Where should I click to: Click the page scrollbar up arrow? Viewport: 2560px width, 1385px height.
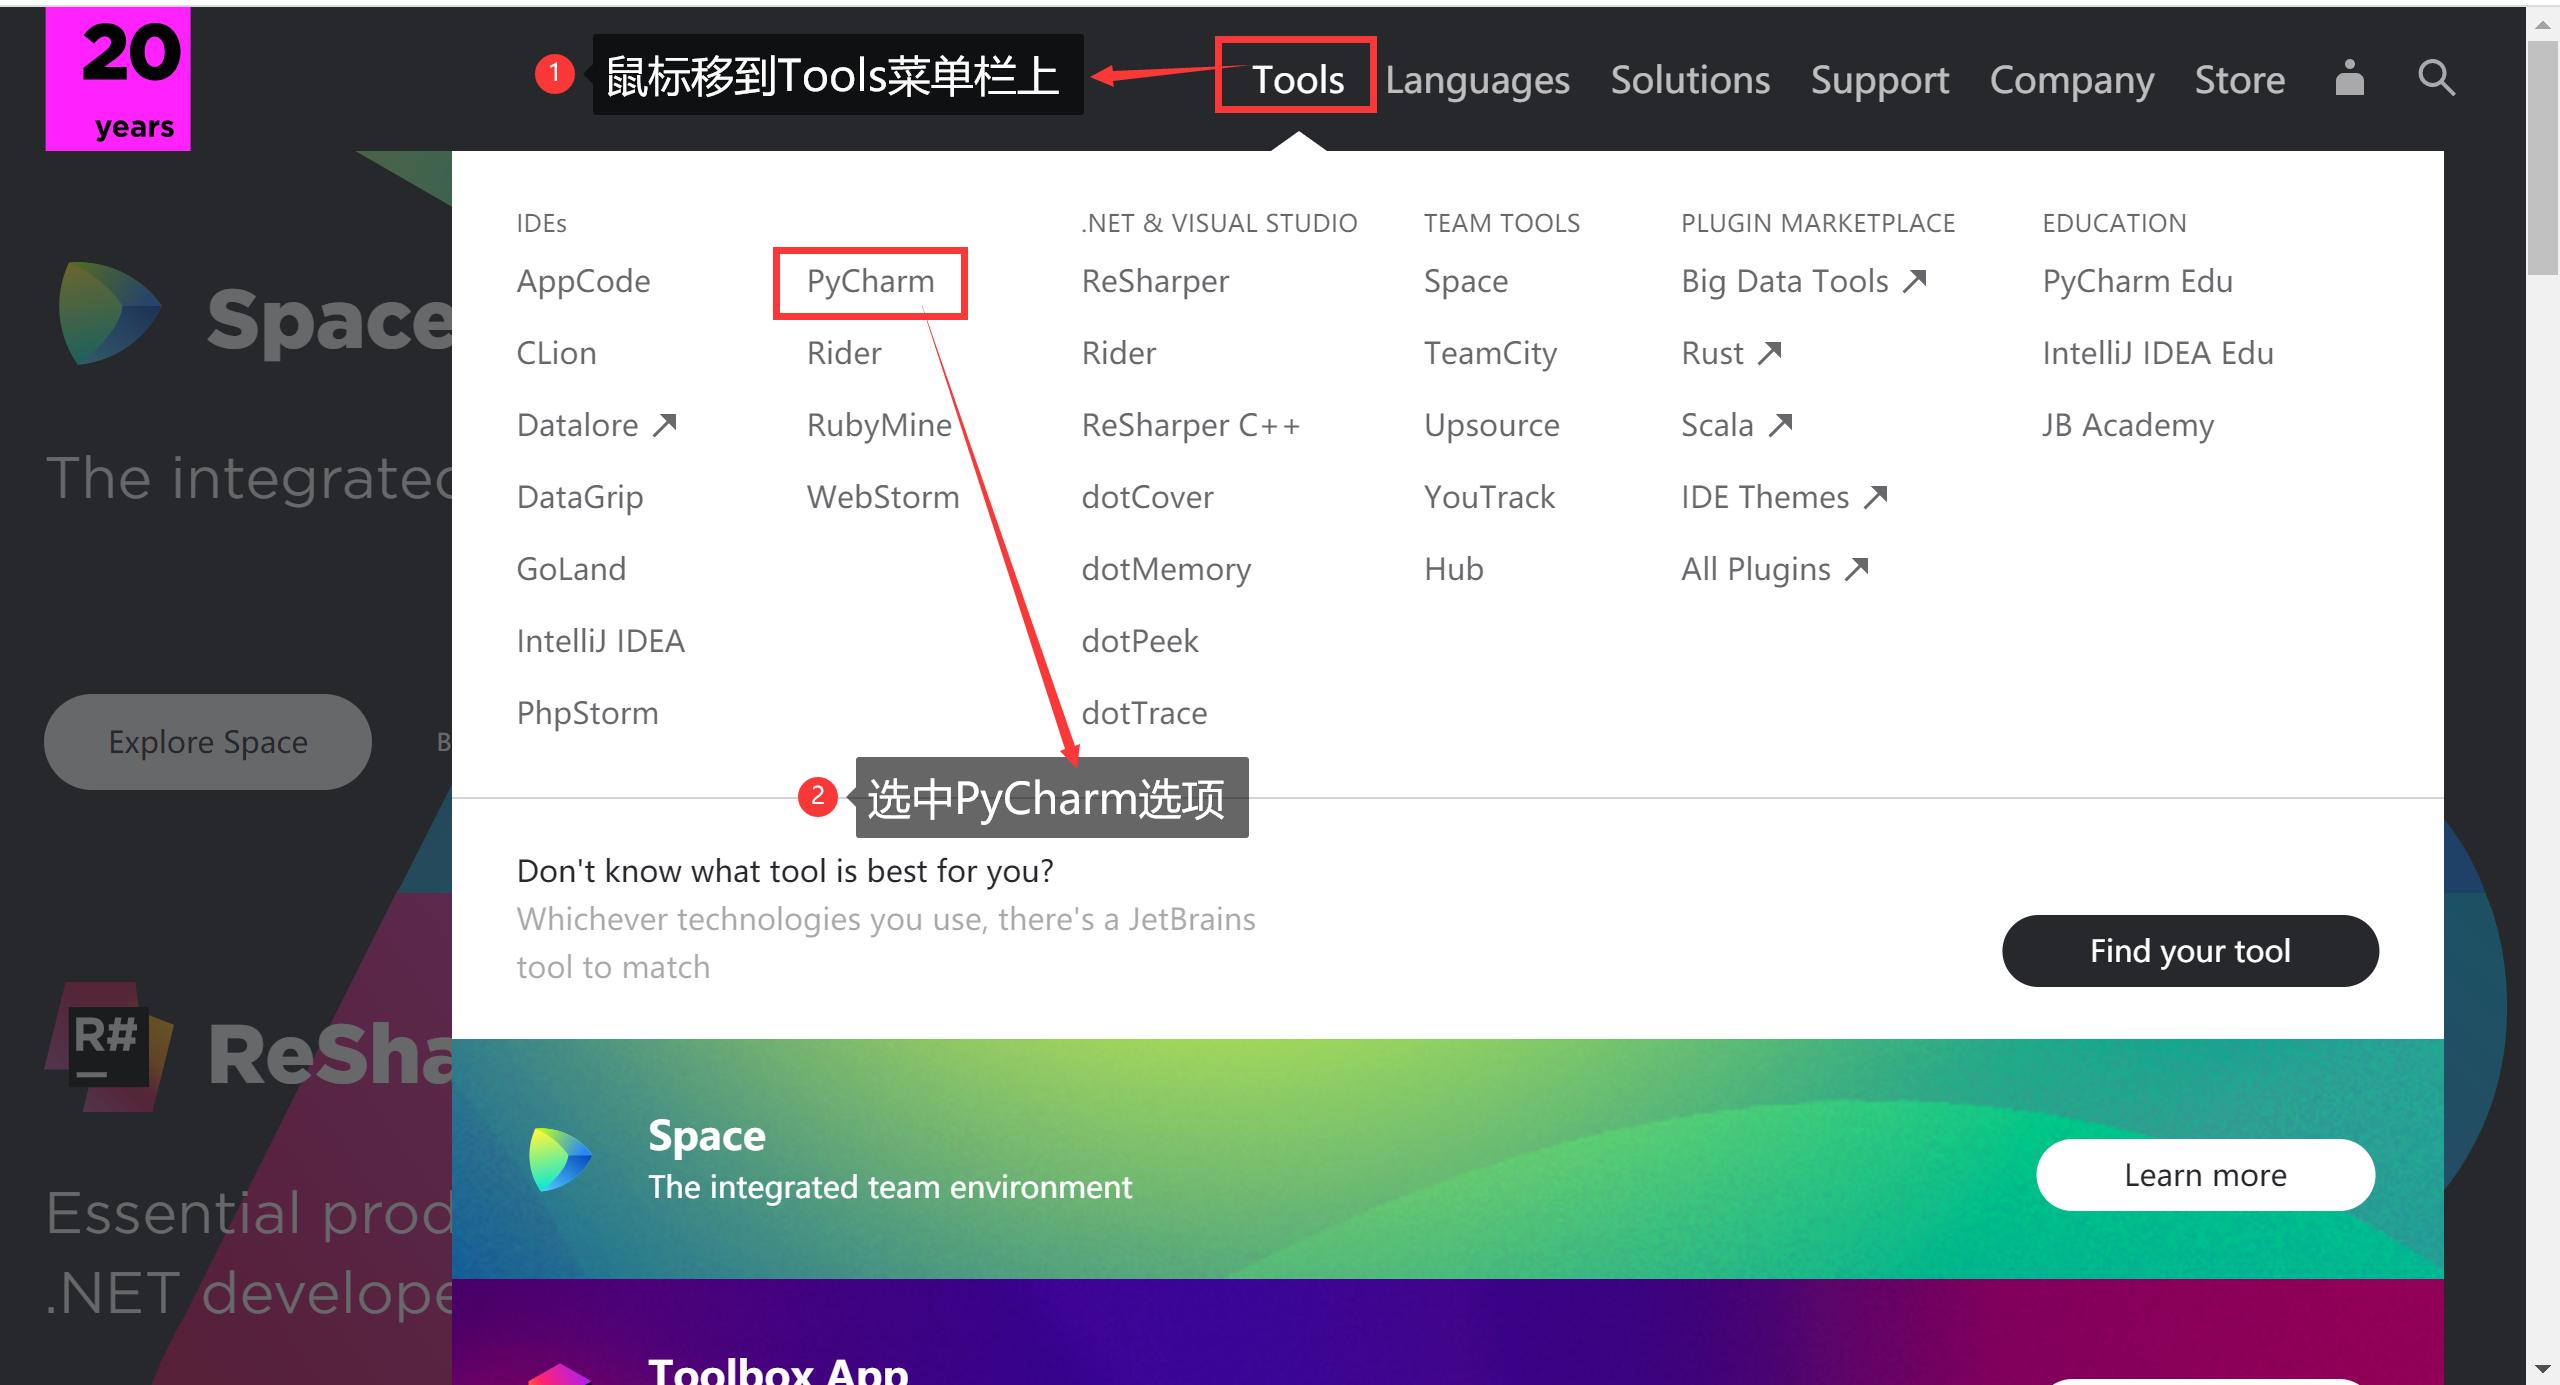(x=2542, y=24)
